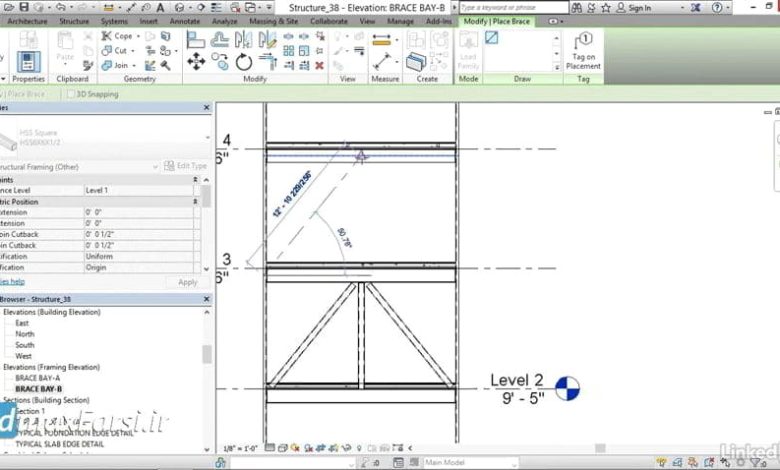The height and width of the screenshot is (470, 780).
Task: Click the Worksets icon in status bar
Action: coord(220,463)
